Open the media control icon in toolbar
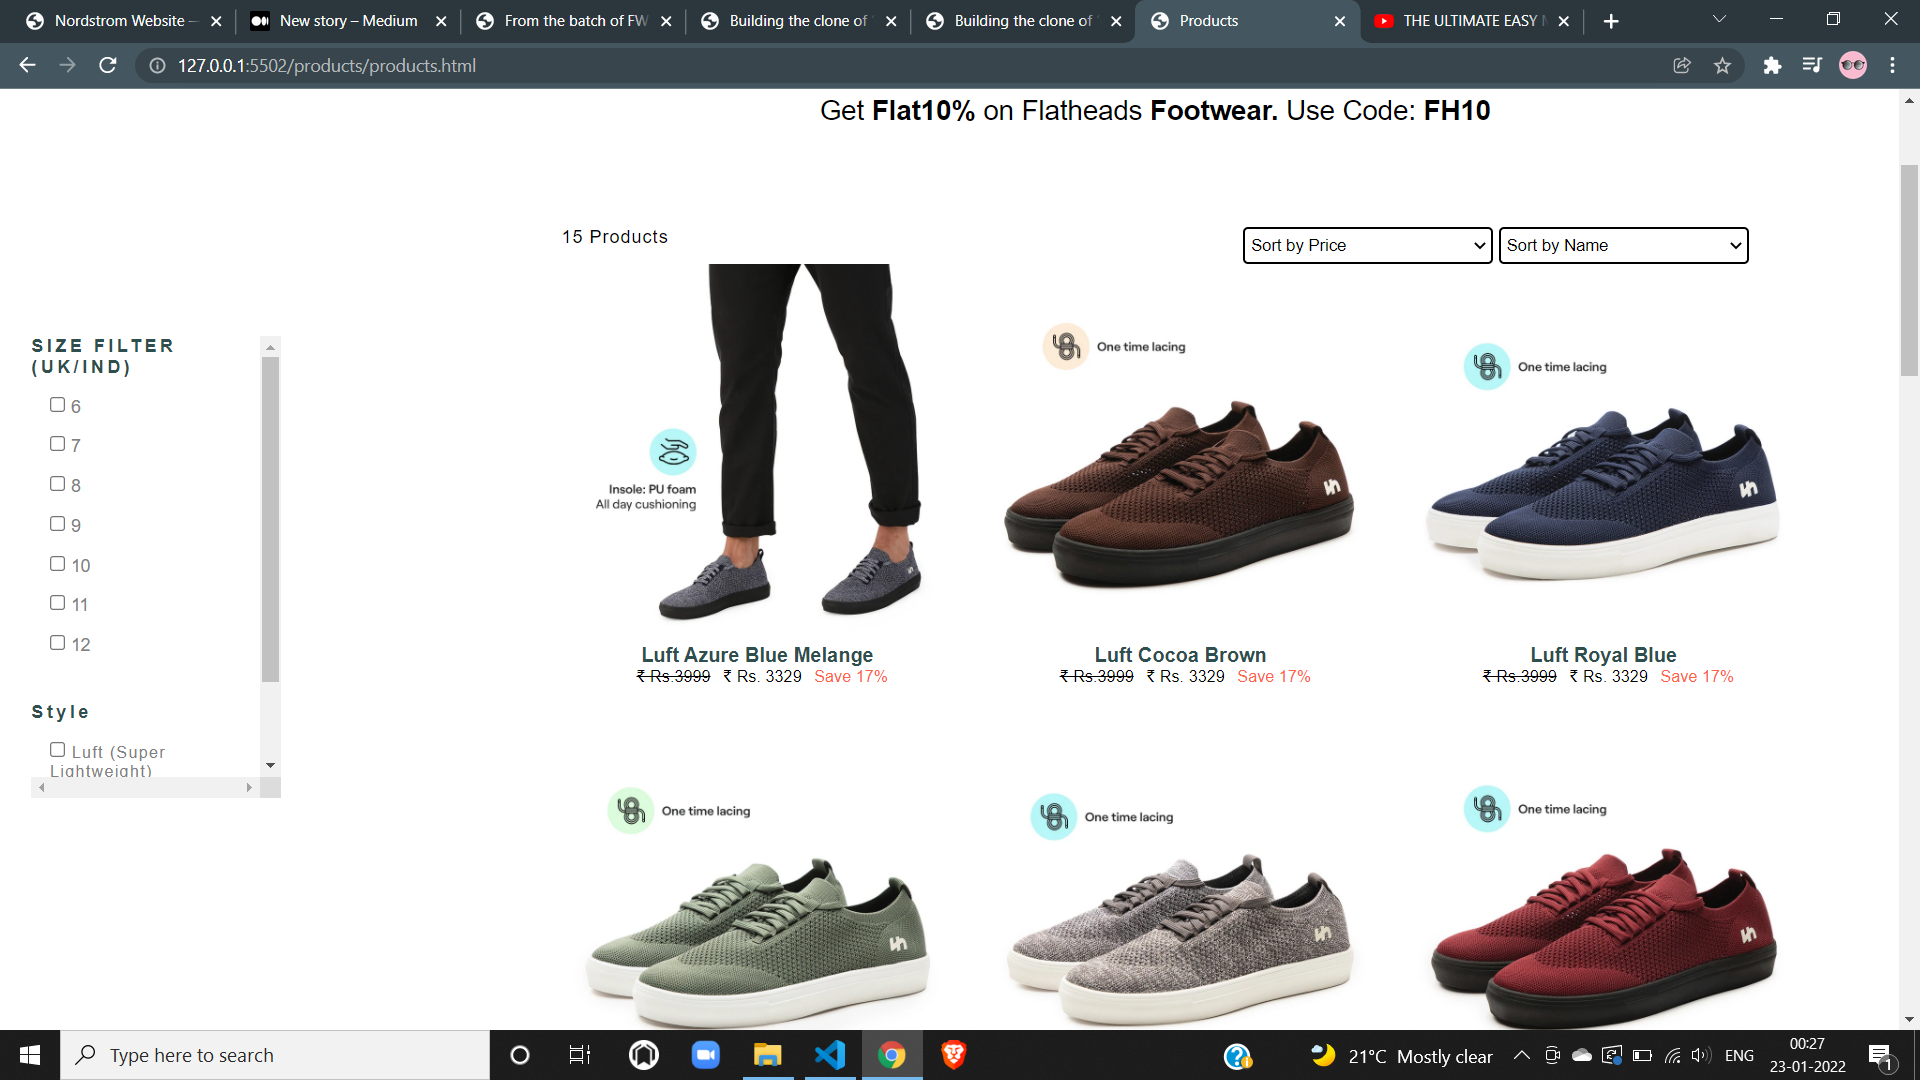This screenshot has width=1920, height=1080. click(1812, 65)
